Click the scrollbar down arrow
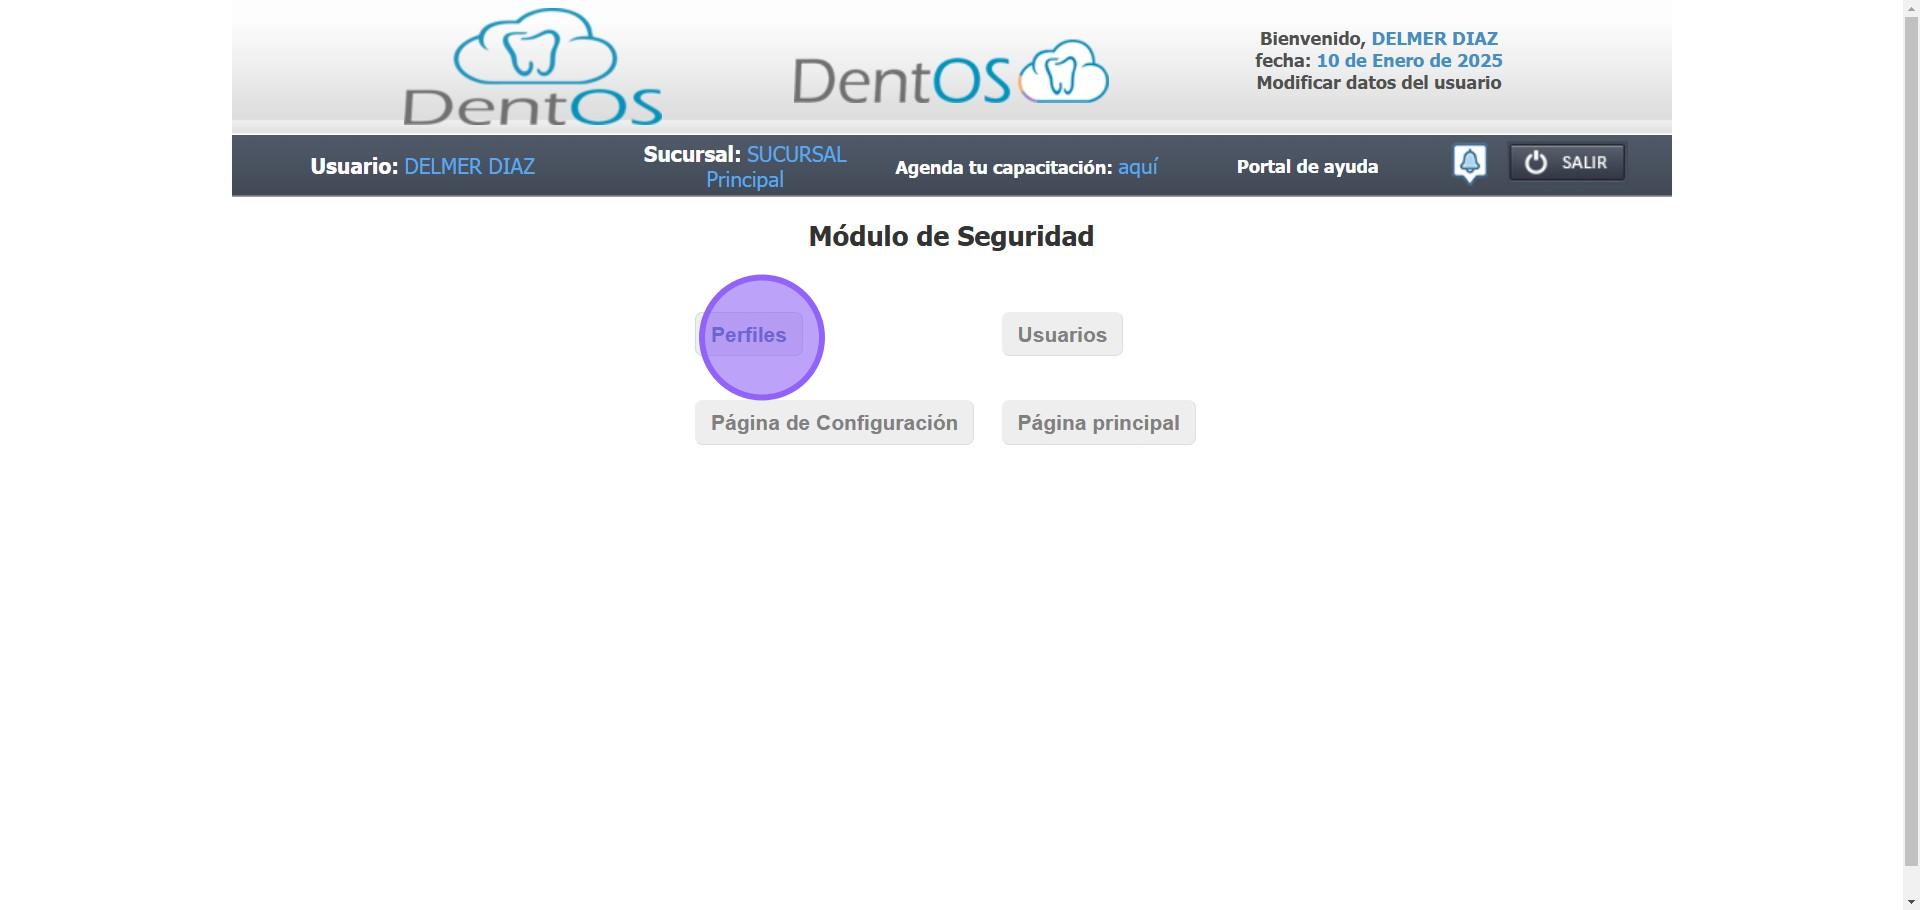The image size is (1920, 910). (x=1912, y=902)
